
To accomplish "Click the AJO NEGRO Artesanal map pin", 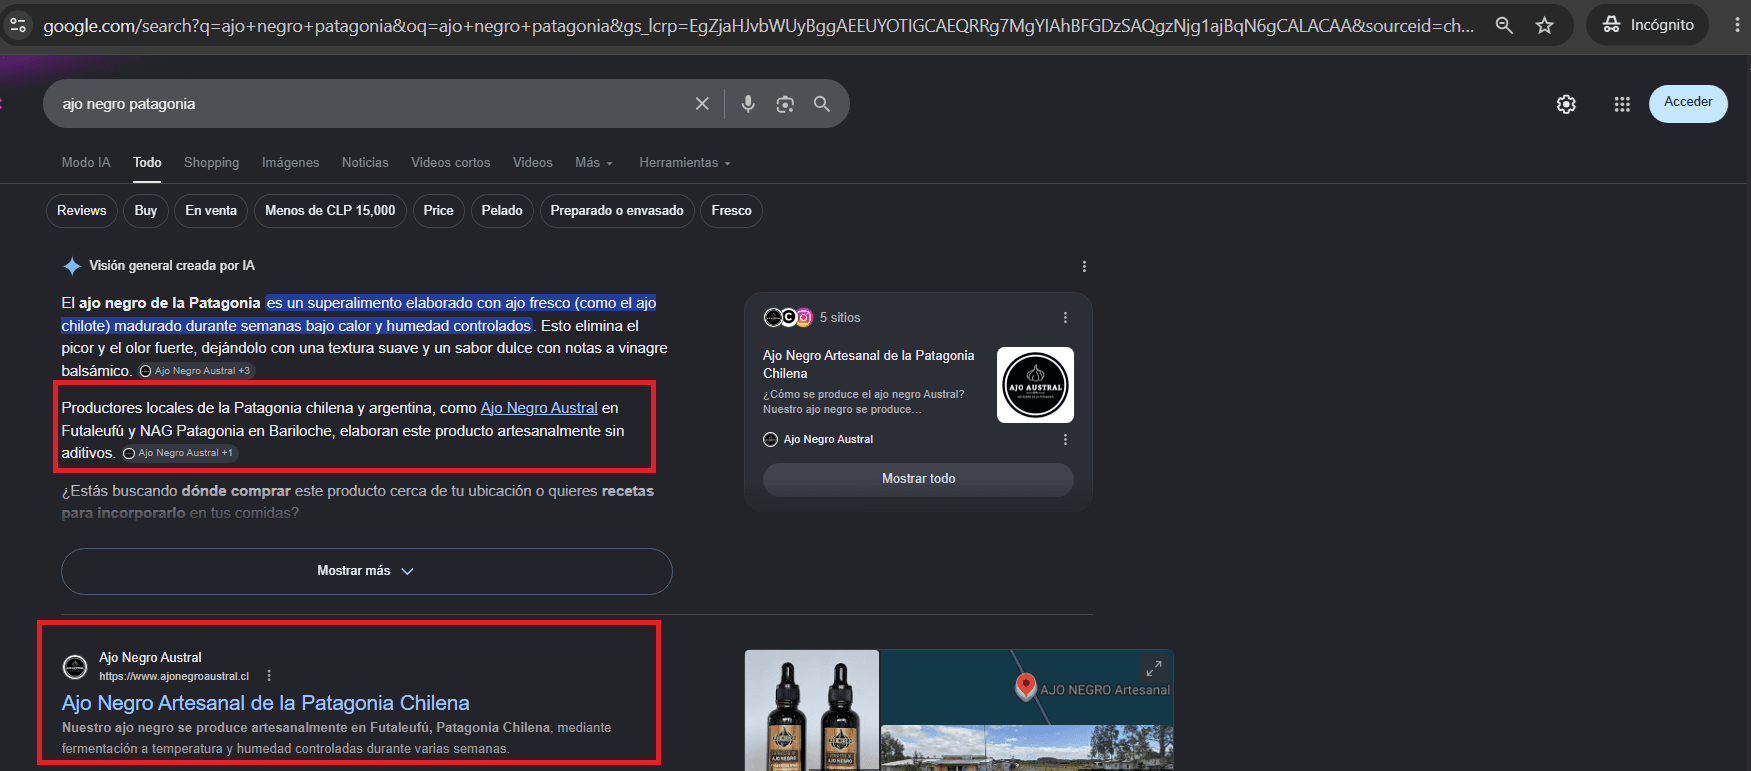I will 1025,686.
